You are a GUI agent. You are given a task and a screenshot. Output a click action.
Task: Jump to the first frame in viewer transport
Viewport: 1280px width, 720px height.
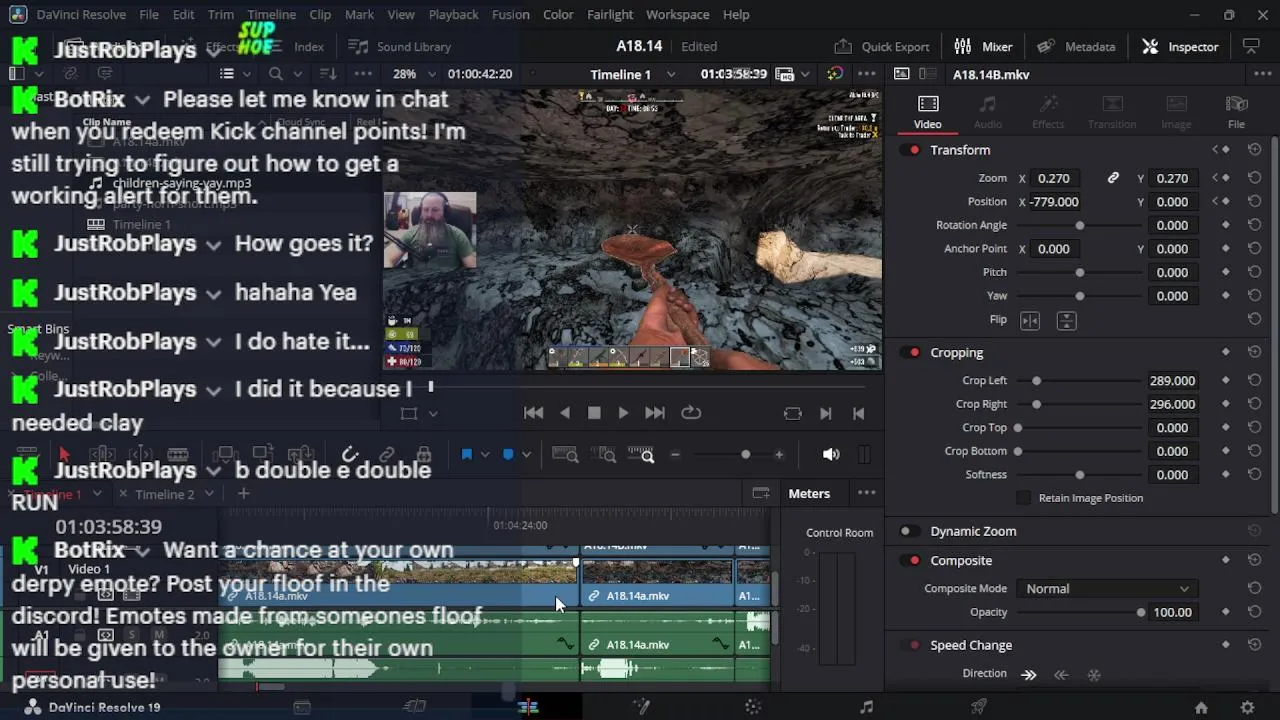(534, 413)
